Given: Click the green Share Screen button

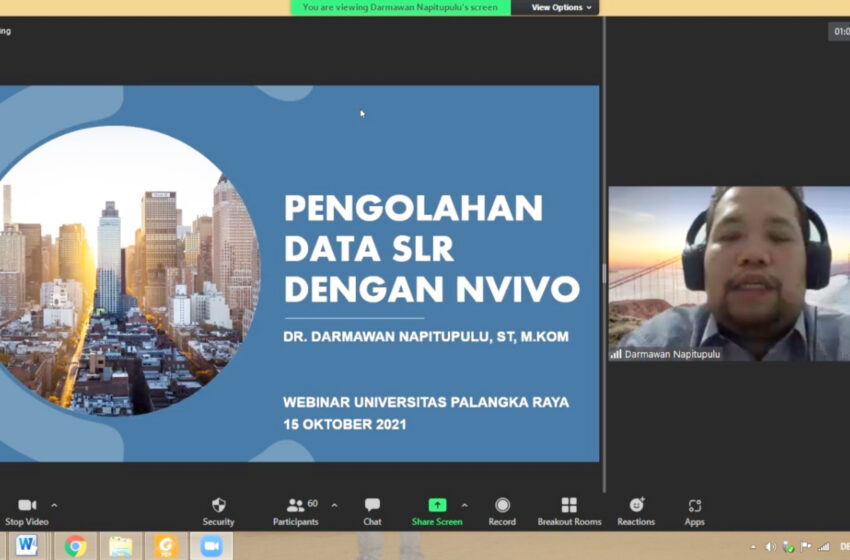Looking at the screenshot, I should 437,512.
